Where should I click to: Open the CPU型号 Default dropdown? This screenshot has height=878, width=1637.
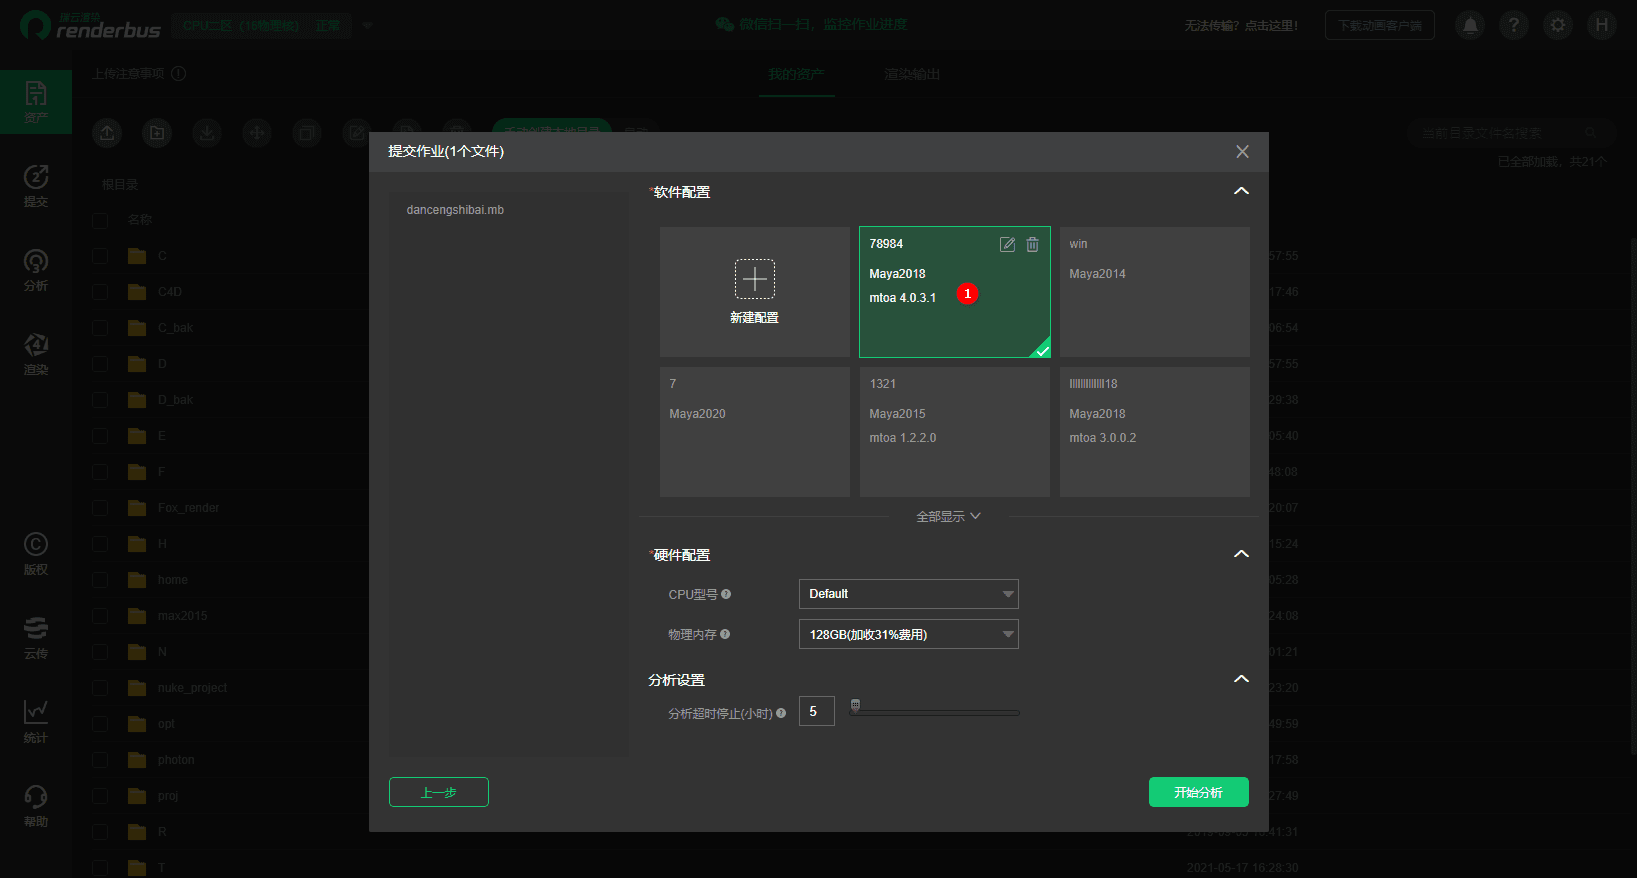point(908,594)
